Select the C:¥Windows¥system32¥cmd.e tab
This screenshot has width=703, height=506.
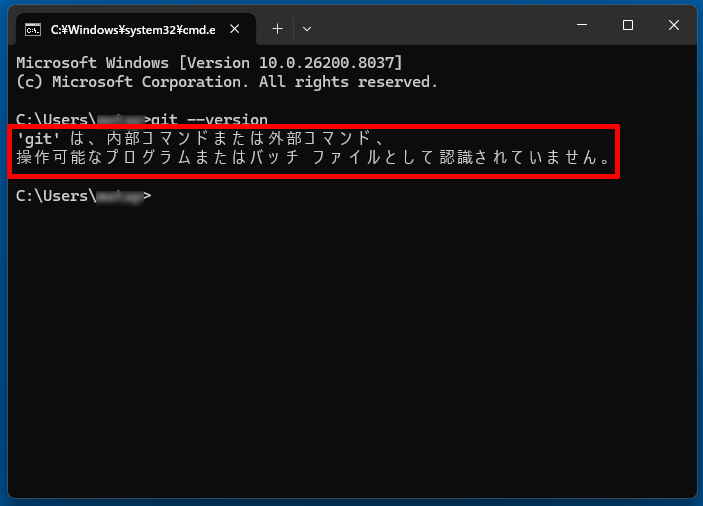click(136, 30)
